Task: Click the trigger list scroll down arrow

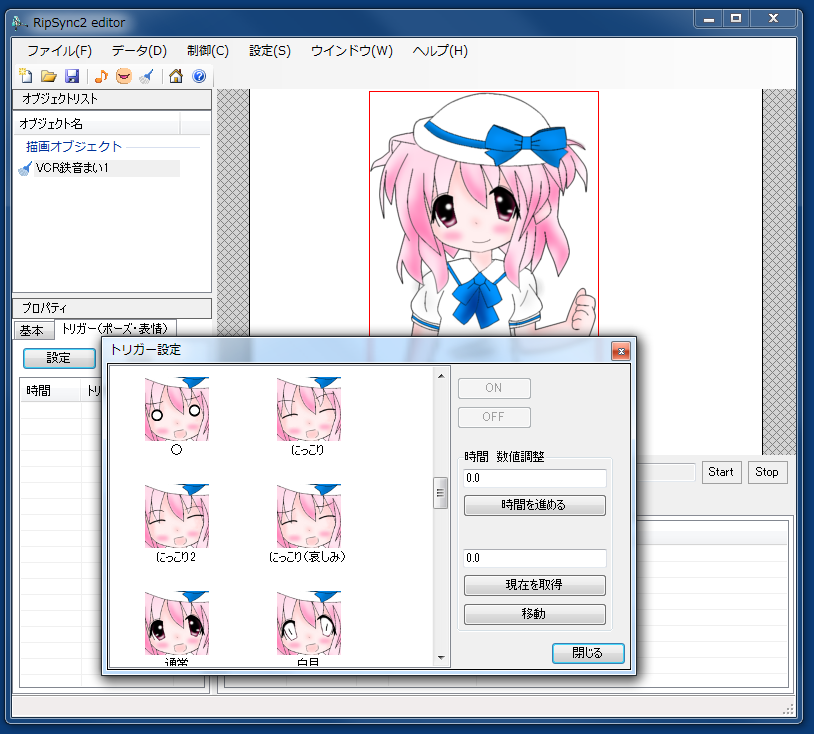Action: click(x=441, y=658)
